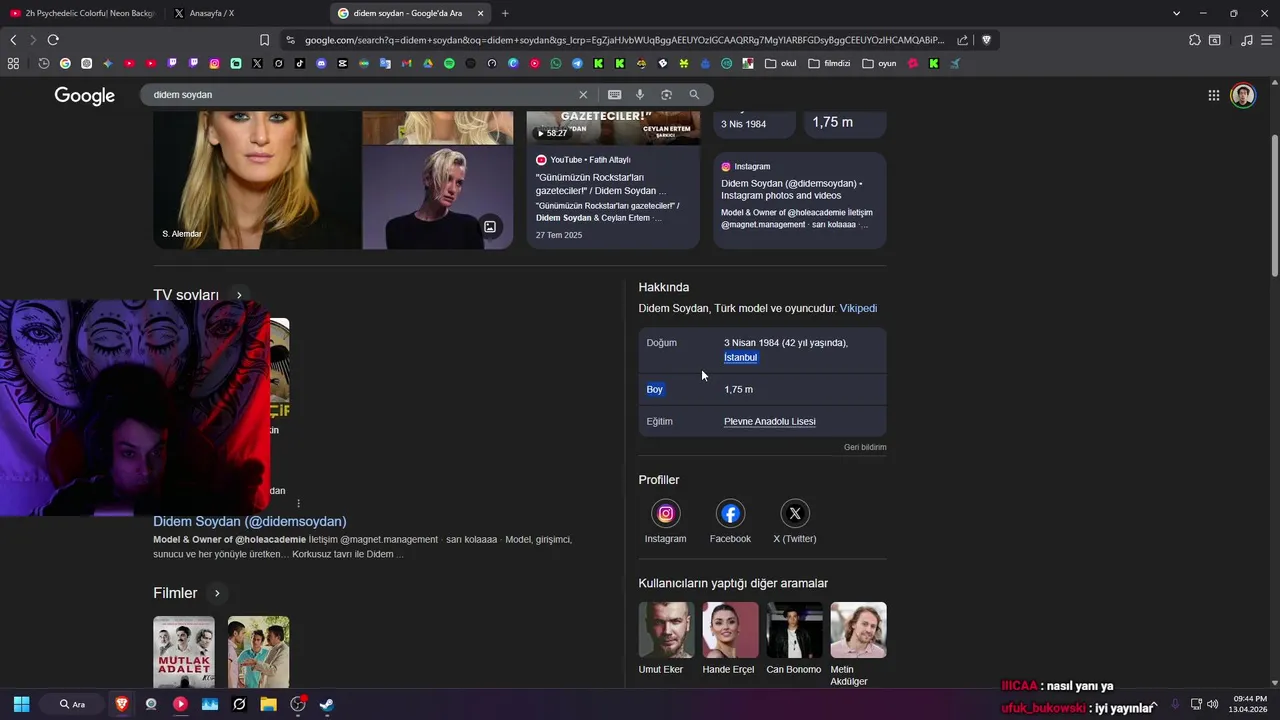Focus the Google search input field
Screen dimensions: 1280x720
pyautogui.click(x=360, y=94)
